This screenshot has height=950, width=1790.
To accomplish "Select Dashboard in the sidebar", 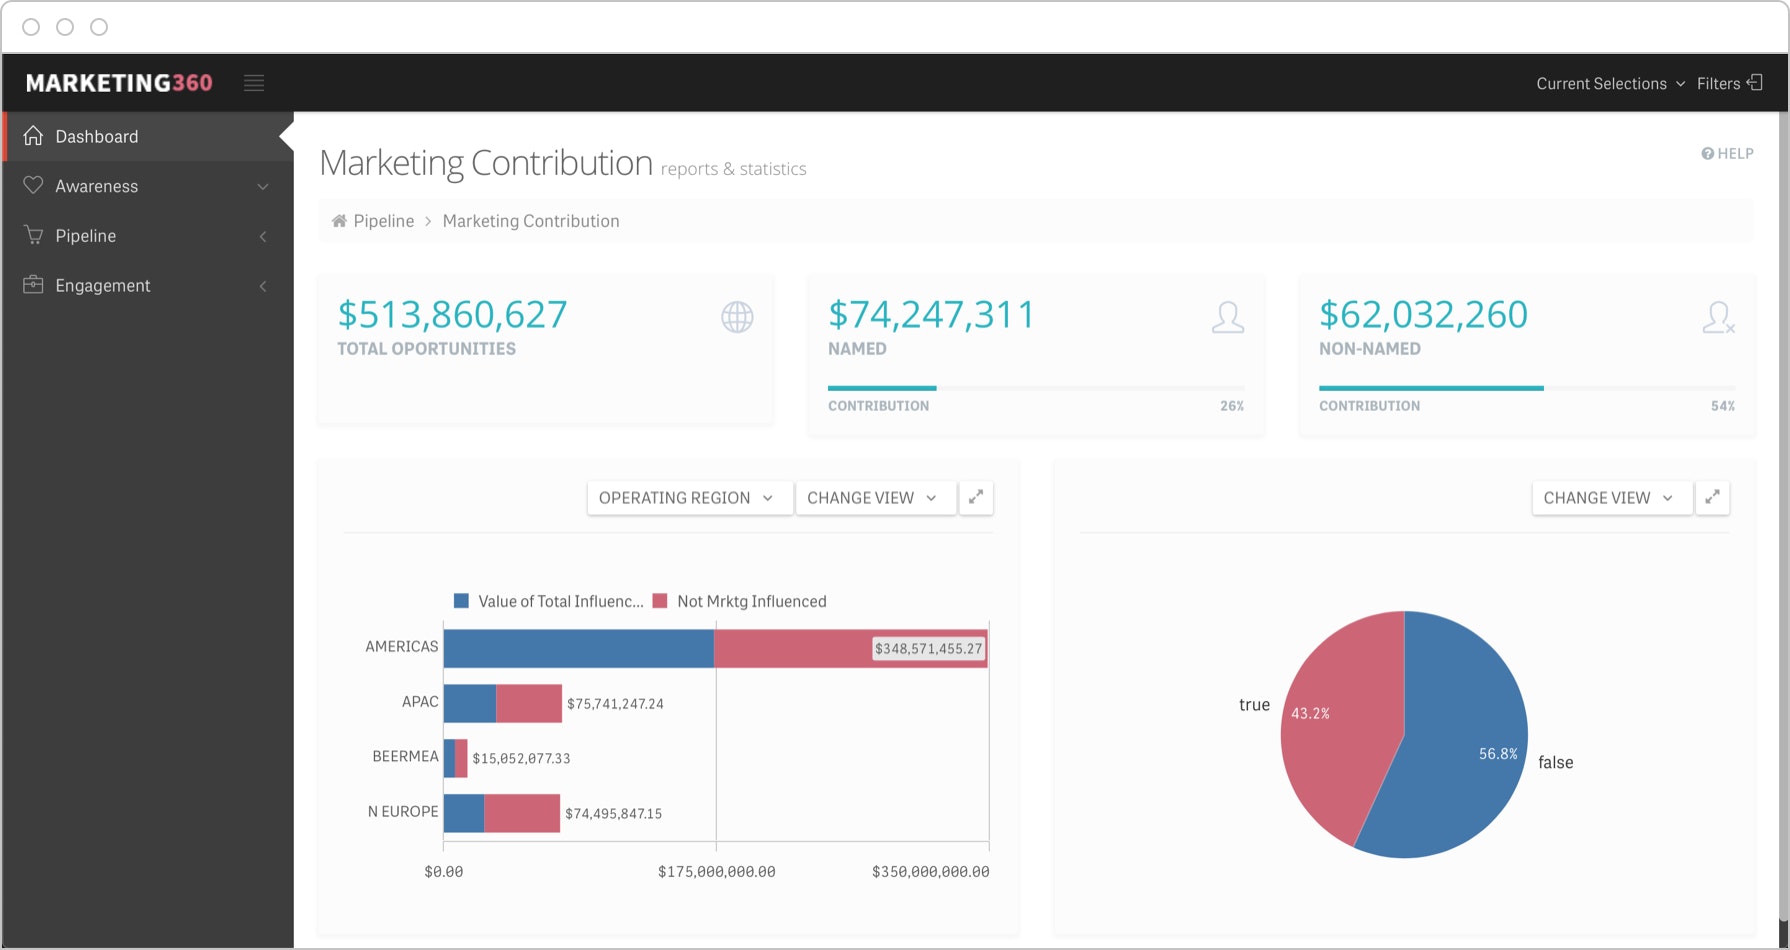I will [147, 136].
